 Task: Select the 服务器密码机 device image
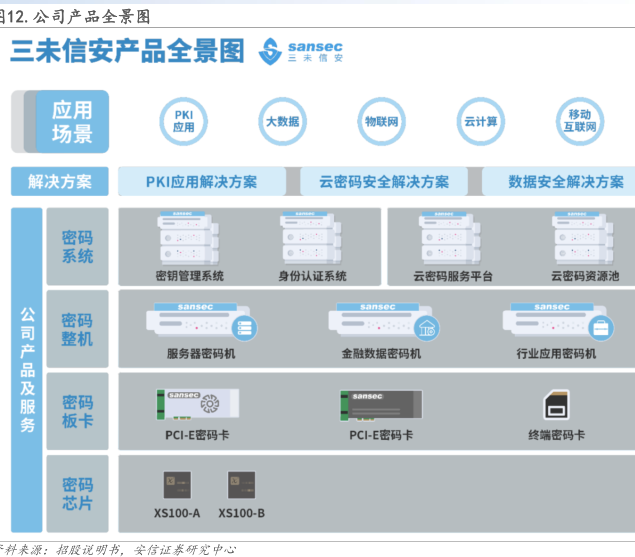pyautogui.click(x=201, y=321)
